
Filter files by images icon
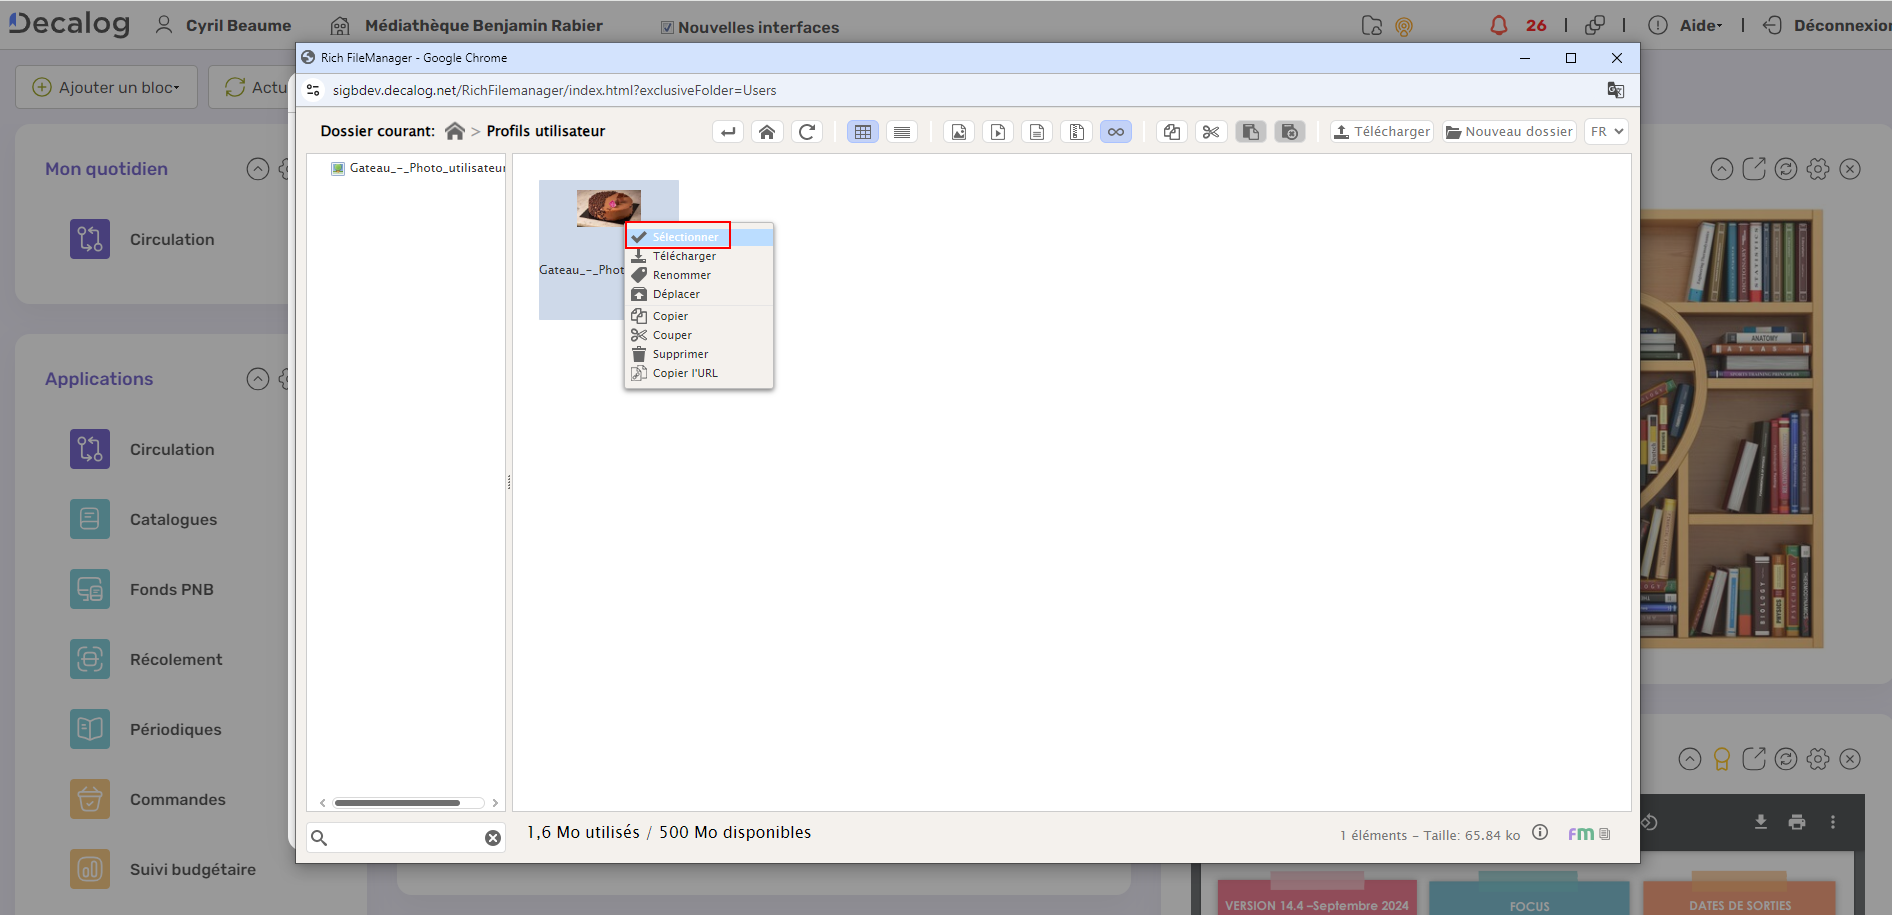point(958,132)
